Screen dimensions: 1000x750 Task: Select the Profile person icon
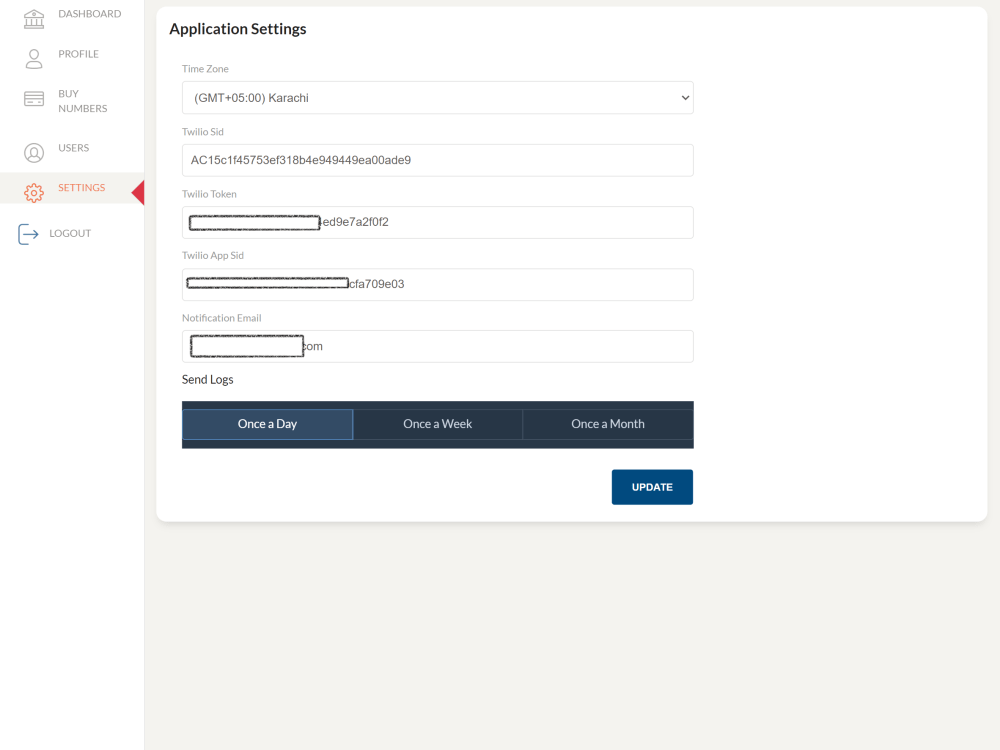(x=33, y=58)
